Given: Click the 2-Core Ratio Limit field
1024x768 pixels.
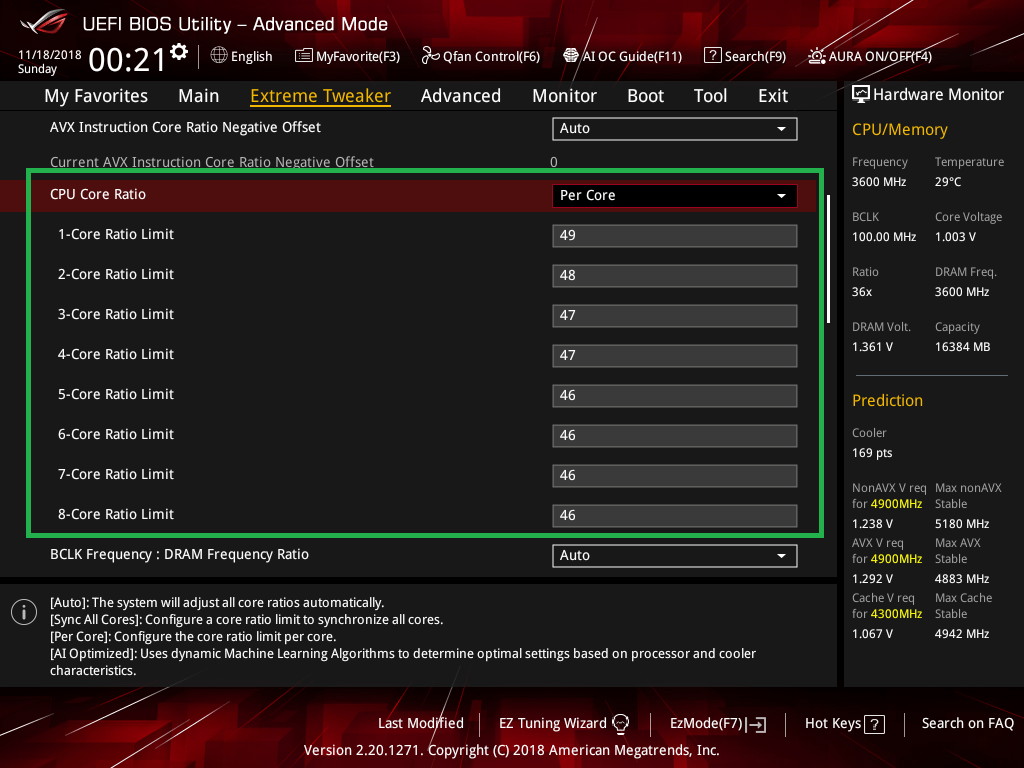Looking at the screenshot, I should 675,276.
